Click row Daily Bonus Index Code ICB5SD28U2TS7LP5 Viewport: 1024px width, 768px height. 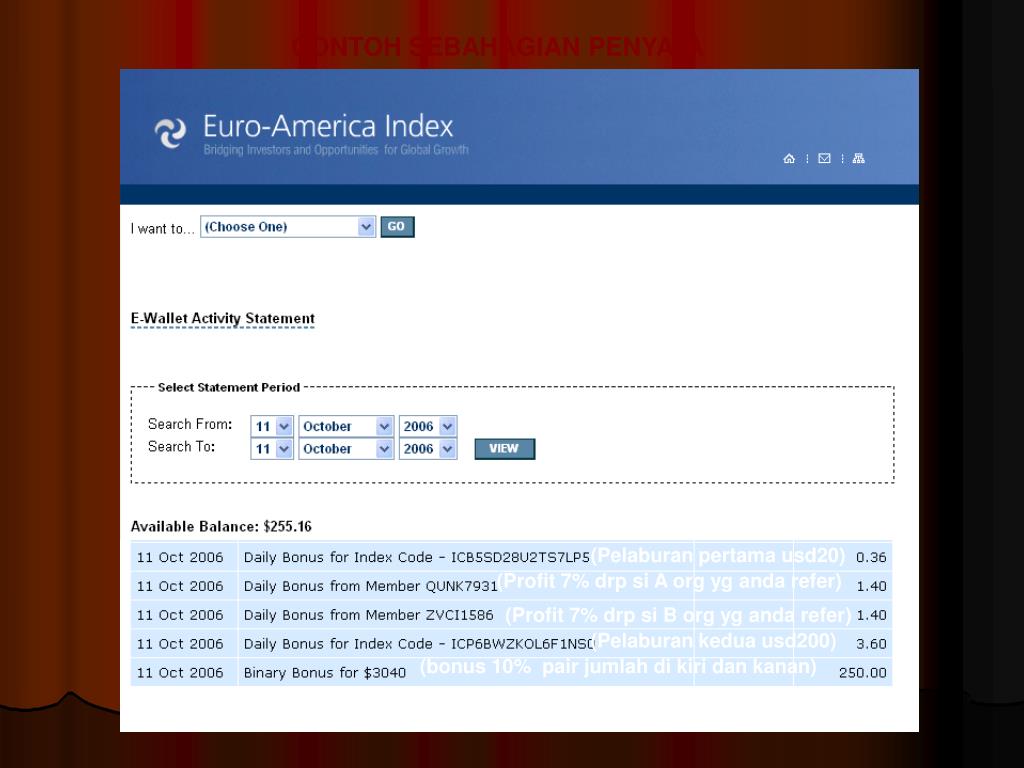pos(511,557)
